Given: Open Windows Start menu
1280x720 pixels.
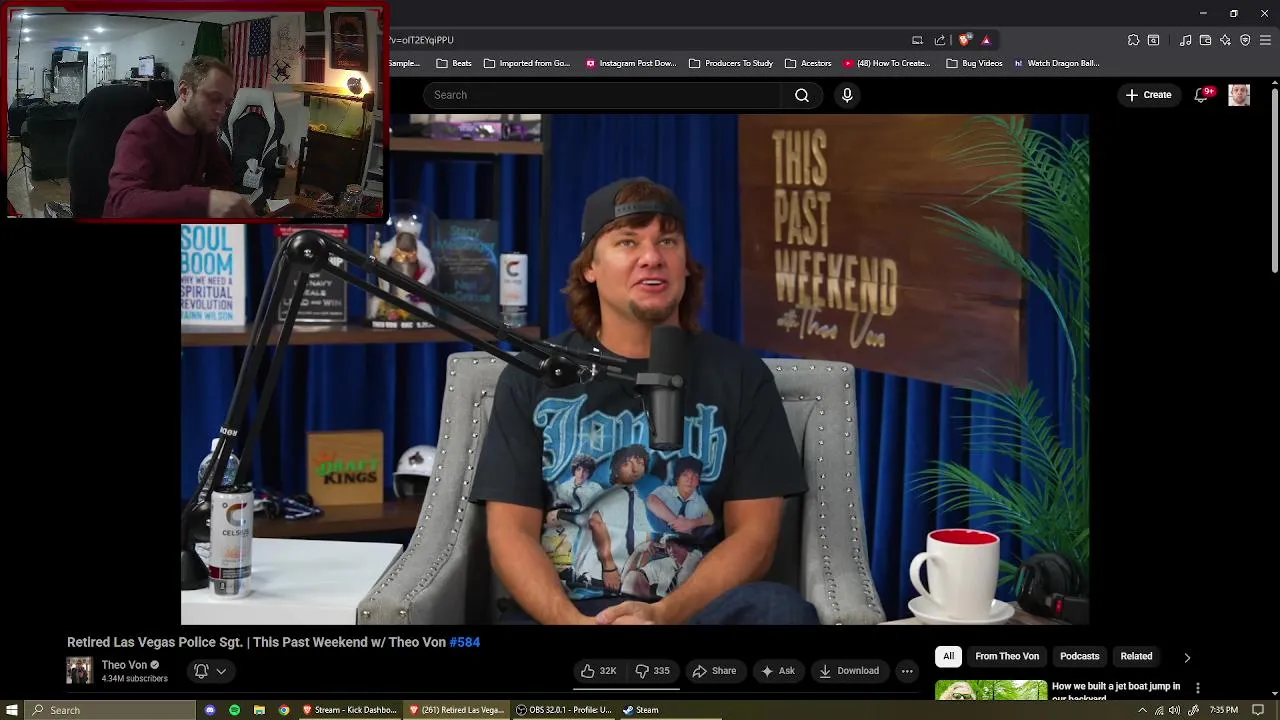Looking at the screenshot, I should pyautogui.click(x=12, y=710).
